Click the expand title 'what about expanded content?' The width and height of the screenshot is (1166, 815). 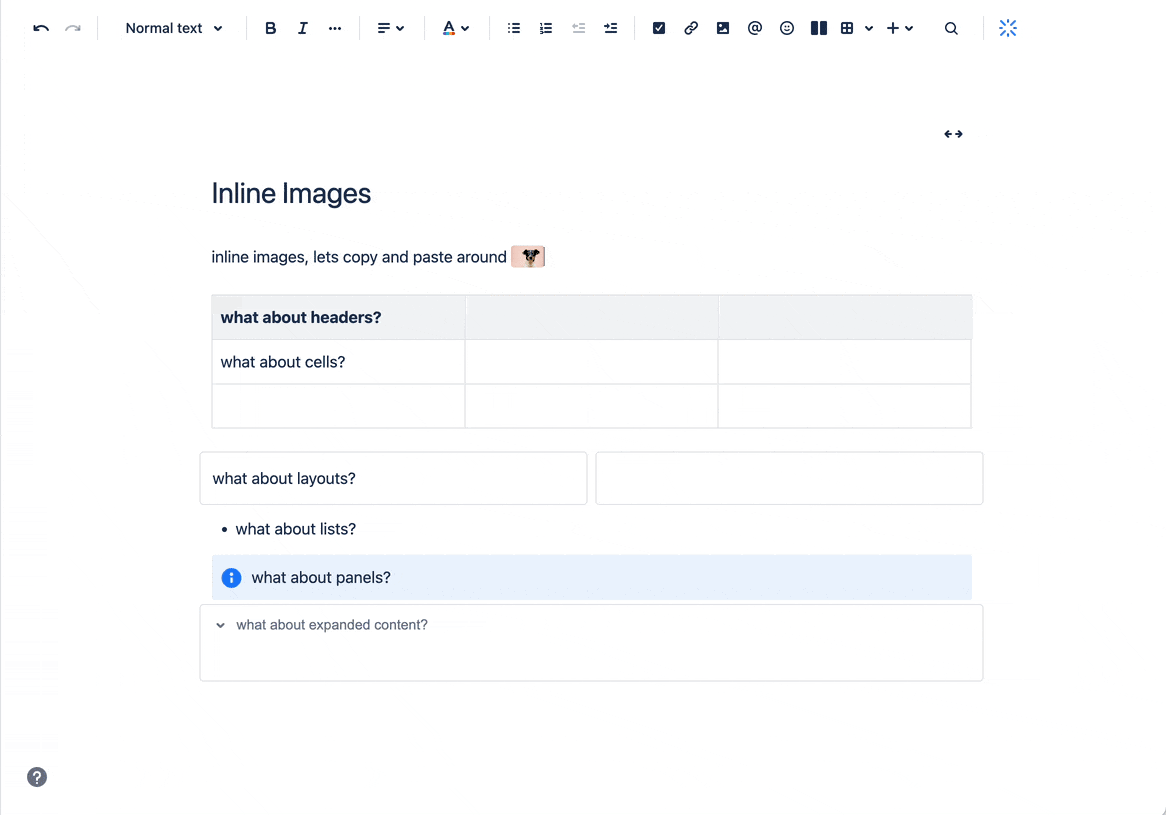(x=332, y=625)
